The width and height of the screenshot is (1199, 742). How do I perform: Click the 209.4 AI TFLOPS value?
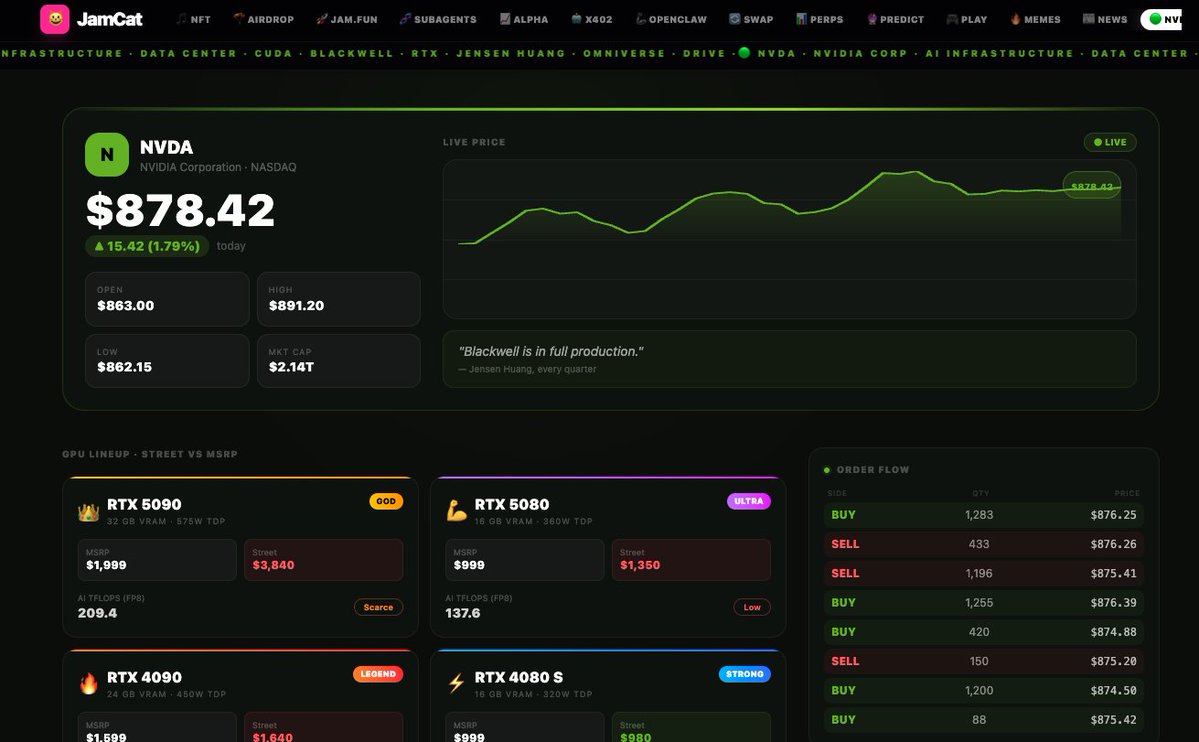97,613
